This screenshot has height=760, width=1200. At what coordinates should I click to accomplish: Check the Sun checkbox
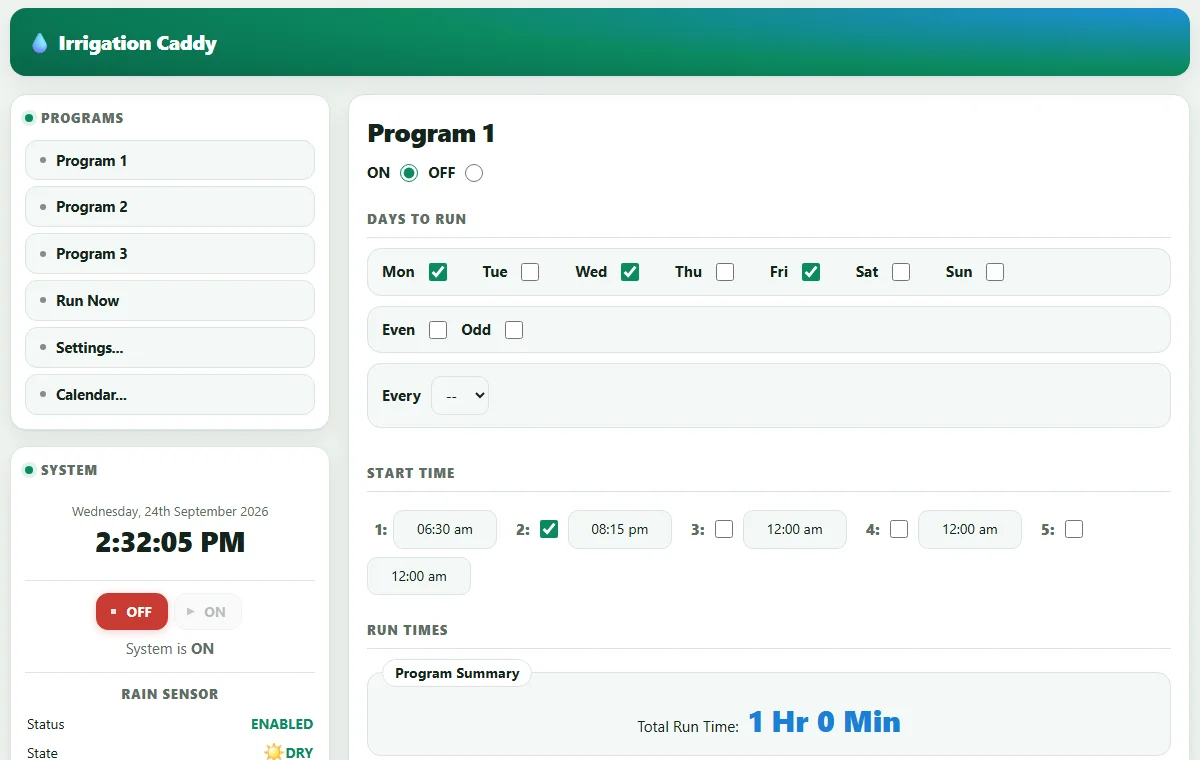pos(995,272)
